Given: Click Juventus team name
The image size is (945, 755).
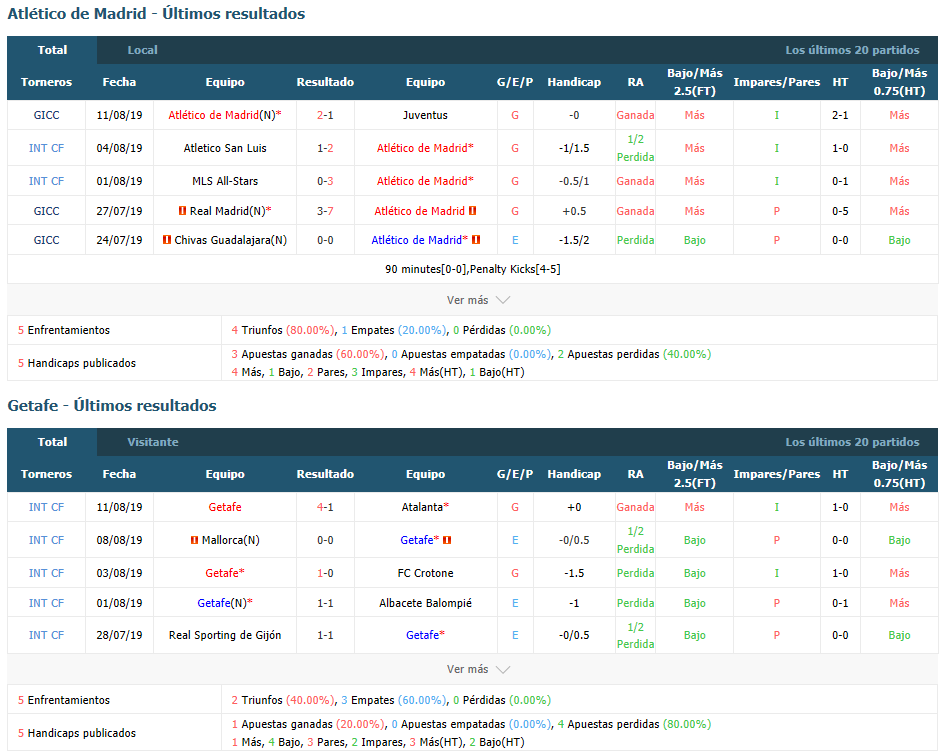Looking at the screenshot, I should point(425,115).
